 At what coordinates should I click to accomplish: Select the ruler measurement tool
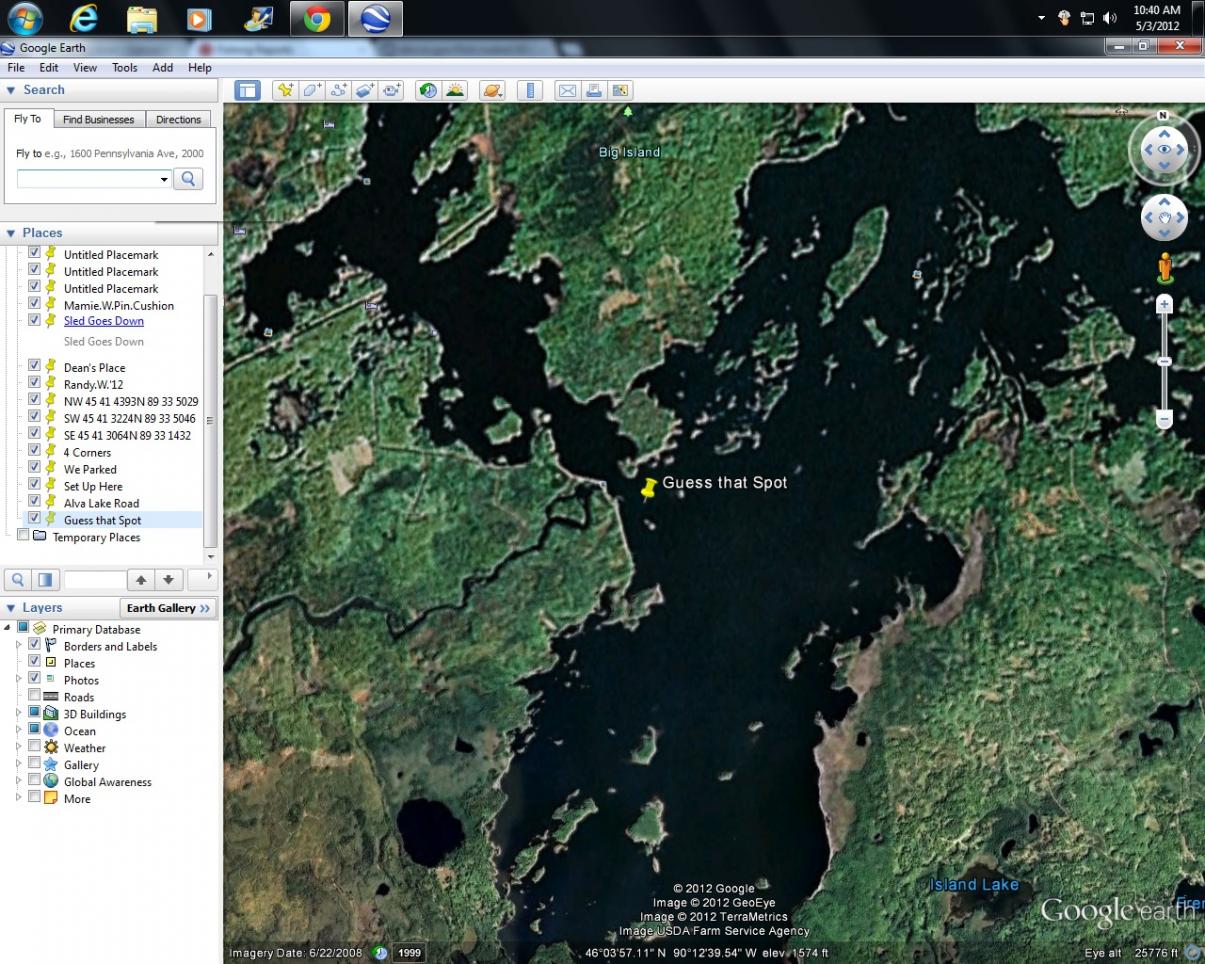(530, 91)
